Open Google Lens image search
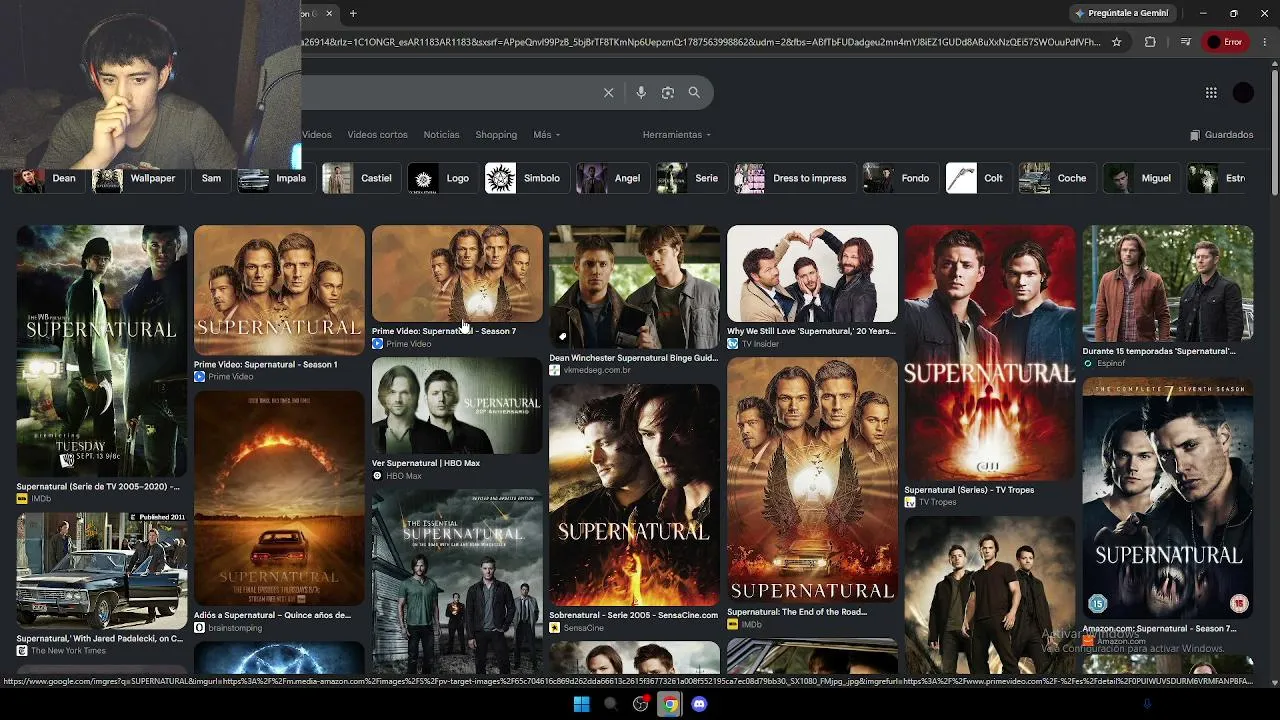Image resolution: width=1280 pixels, height=720 pixels. (668, 93)
